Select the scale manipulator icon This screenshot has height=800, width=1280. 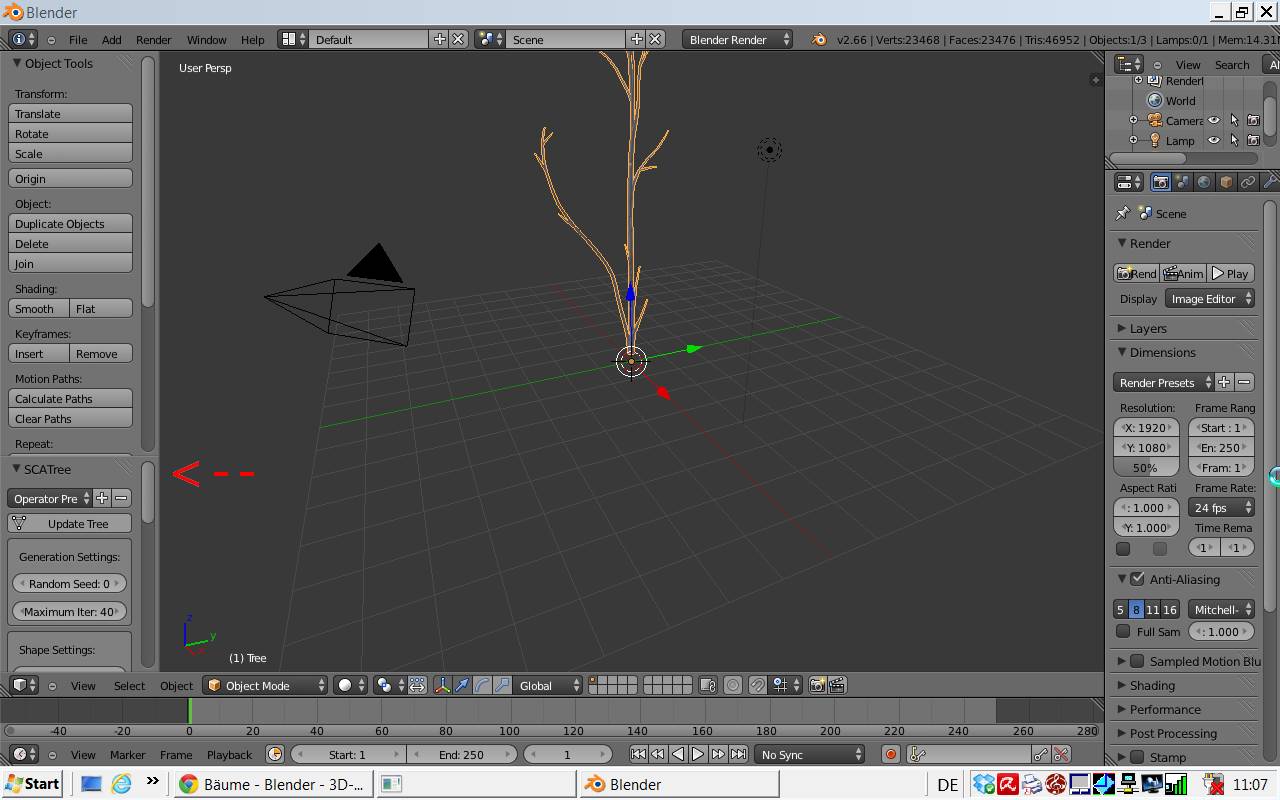pyautogui.click(x=502, y=685)
